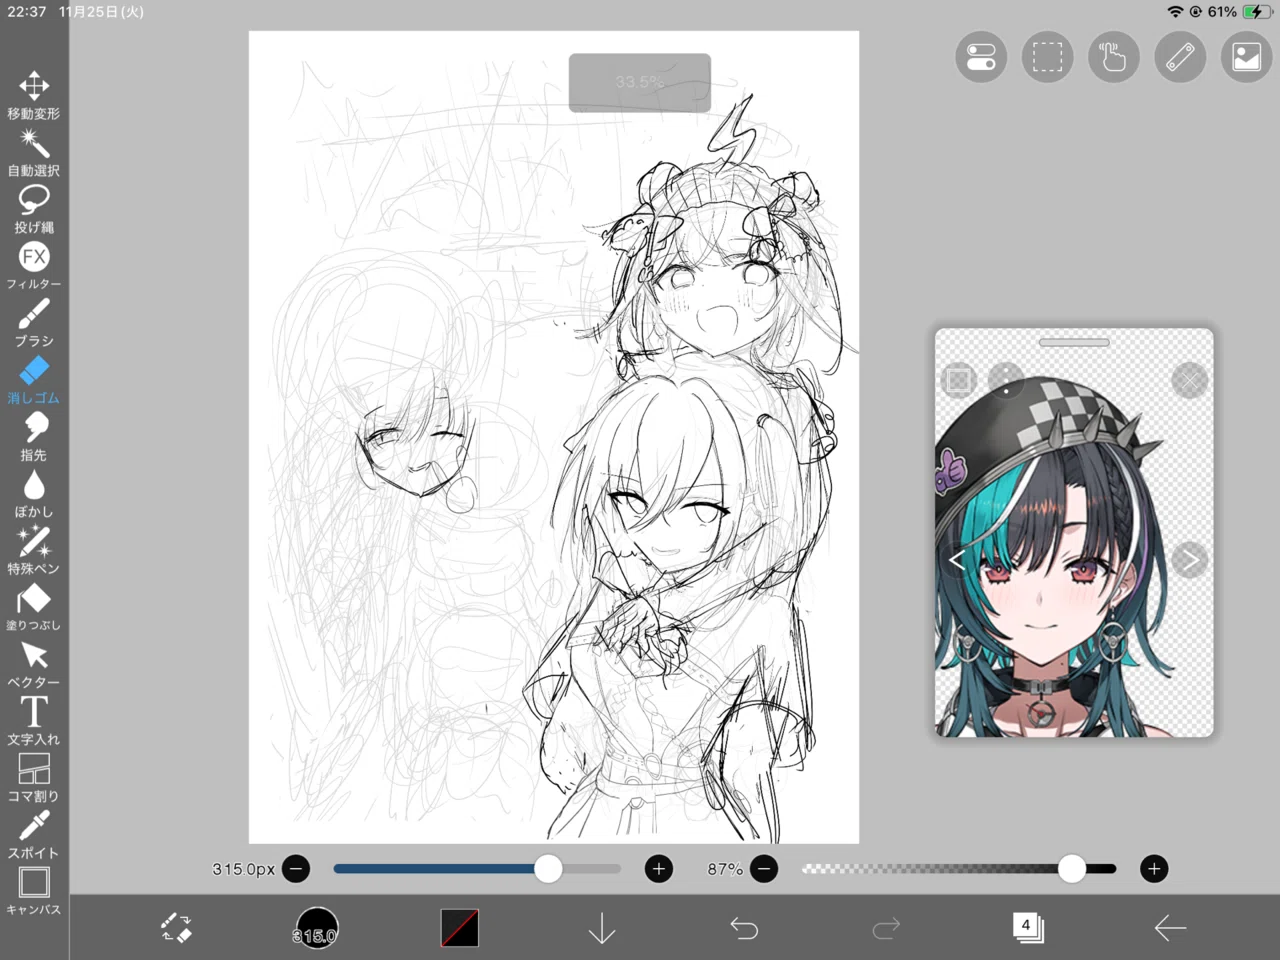1280x960 pixels.
Task: Click the reference character image
Action: click(1074, 533)
